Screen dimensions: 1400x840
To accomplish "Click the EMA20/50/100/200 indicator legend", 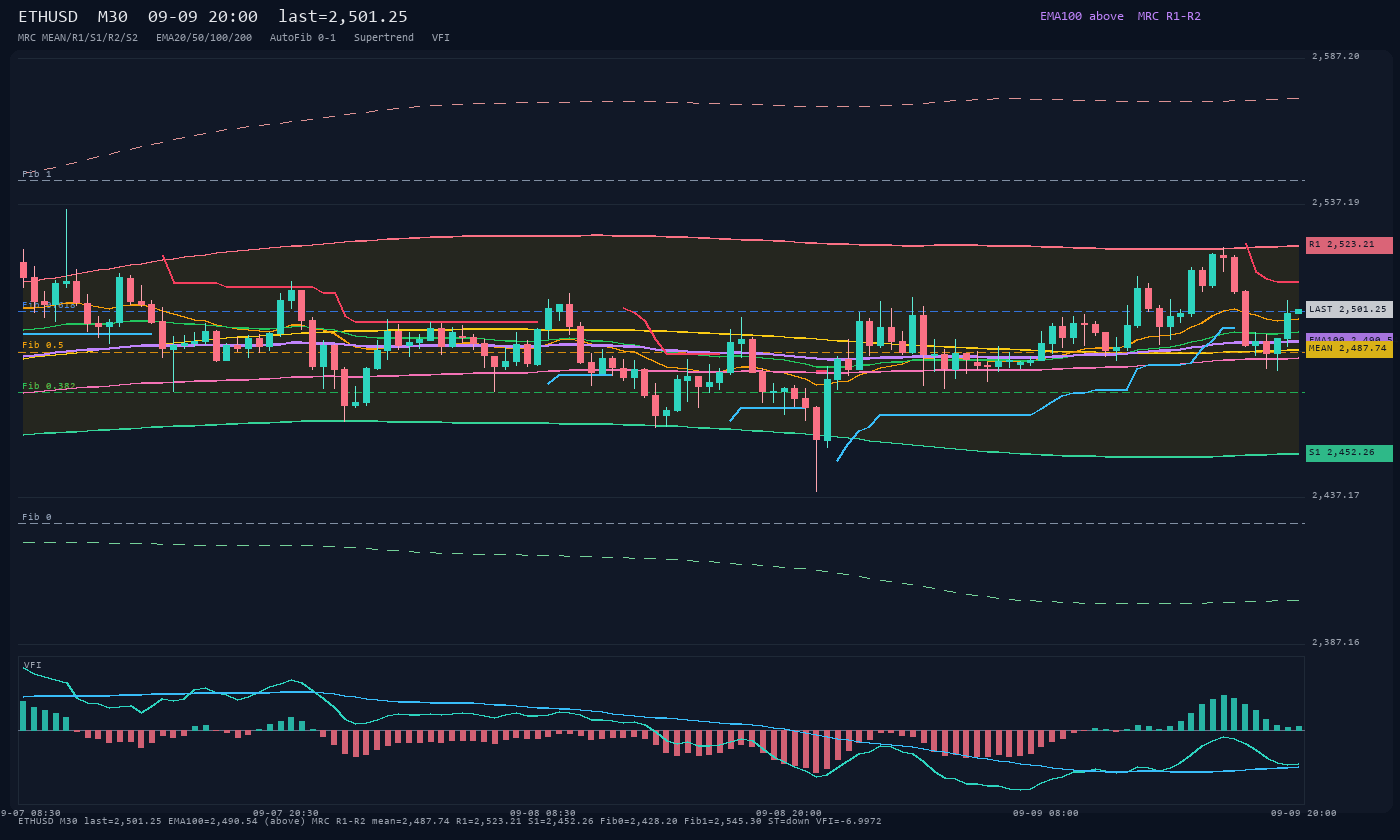I will click(x=204, y=38).
